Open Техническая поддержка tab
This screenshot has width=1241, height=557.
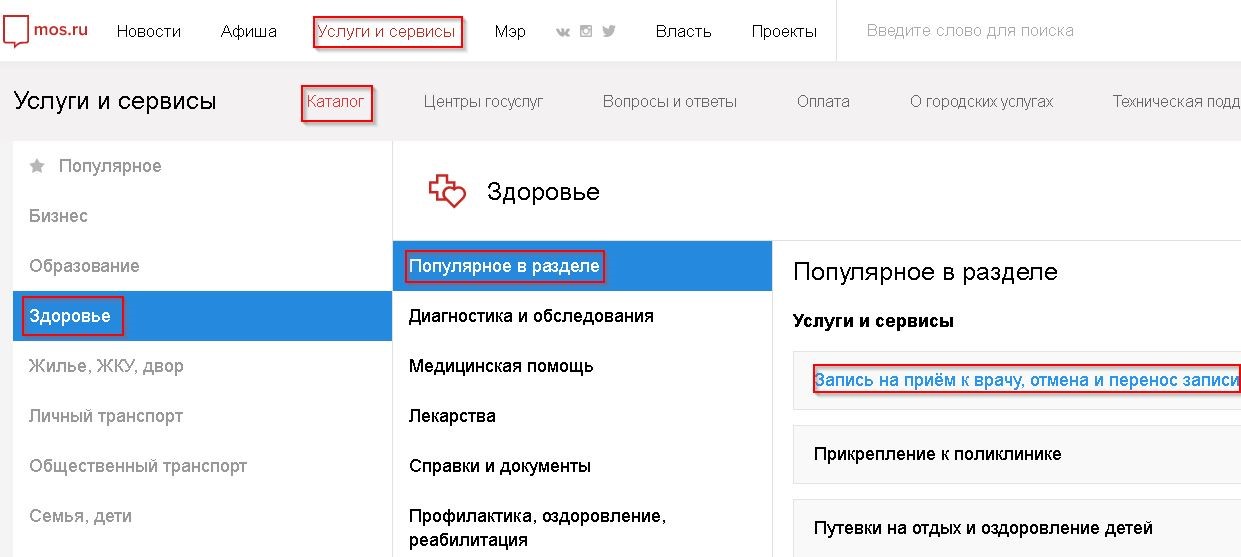coord(1176,101)
